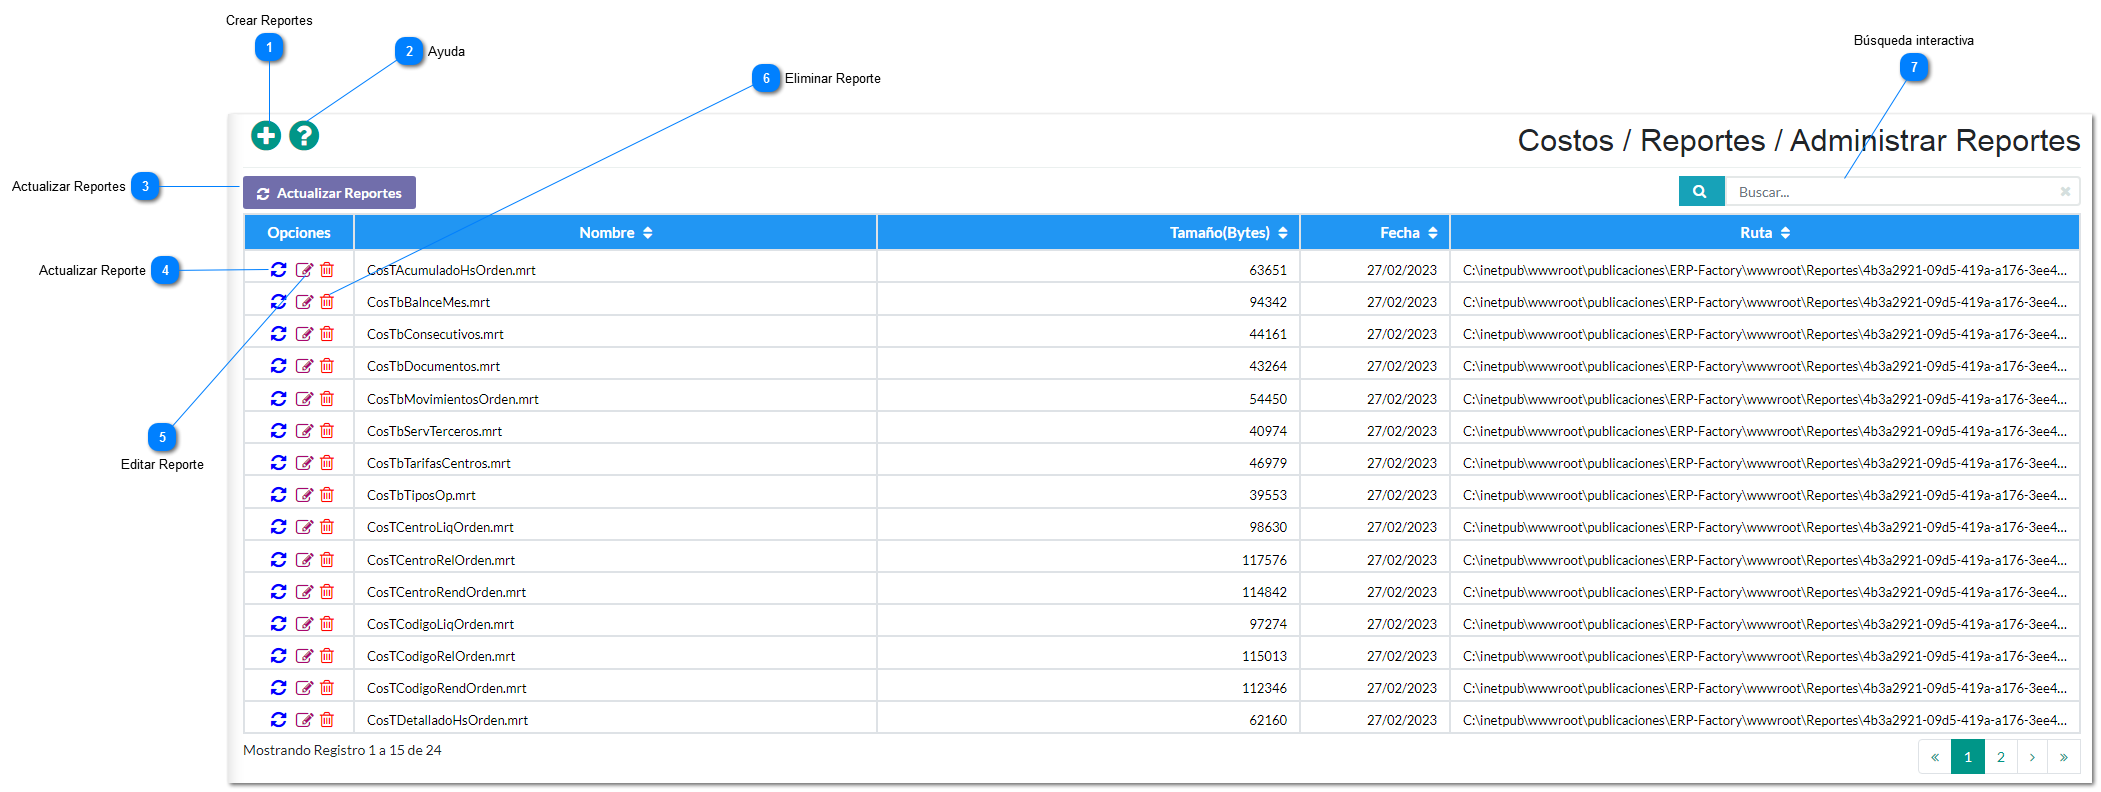This screenshot has width=2101, height=792.
Task: Go to first page of results
Action: pos(1935,757)
